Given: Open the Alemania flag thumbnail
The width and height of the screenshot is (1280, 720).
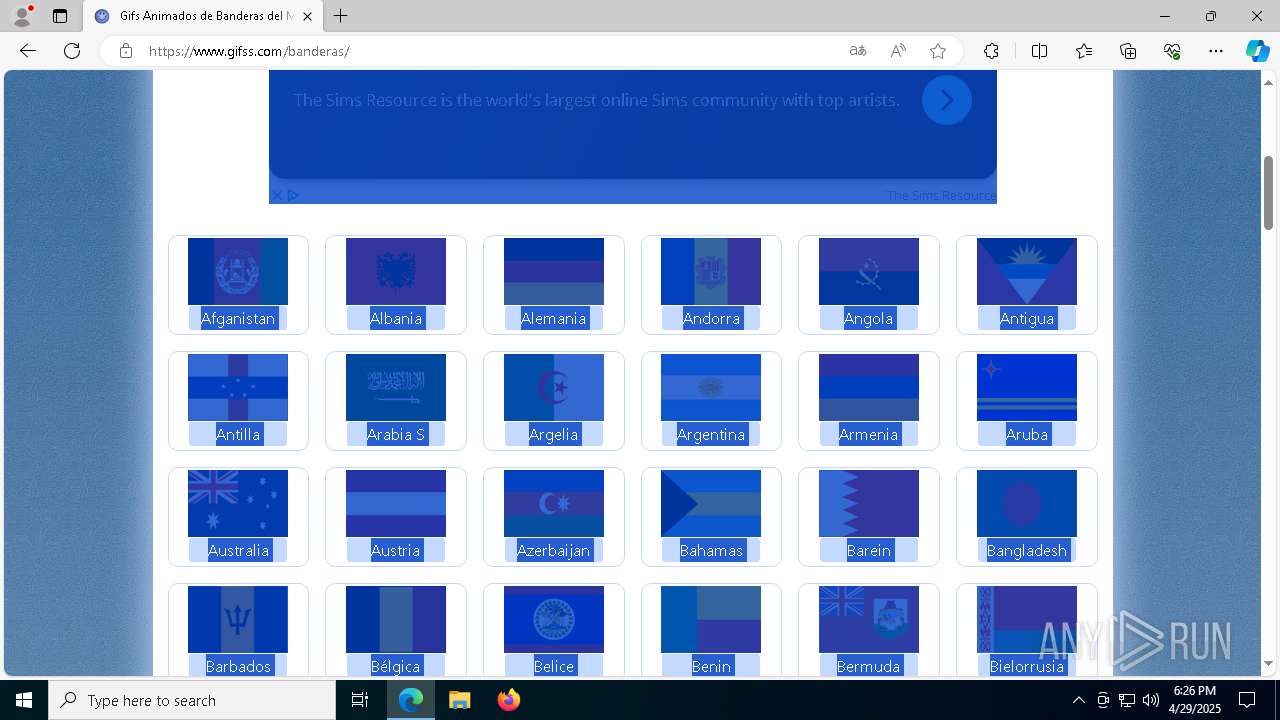Looking at the screenshot, I should click(554, 271).
